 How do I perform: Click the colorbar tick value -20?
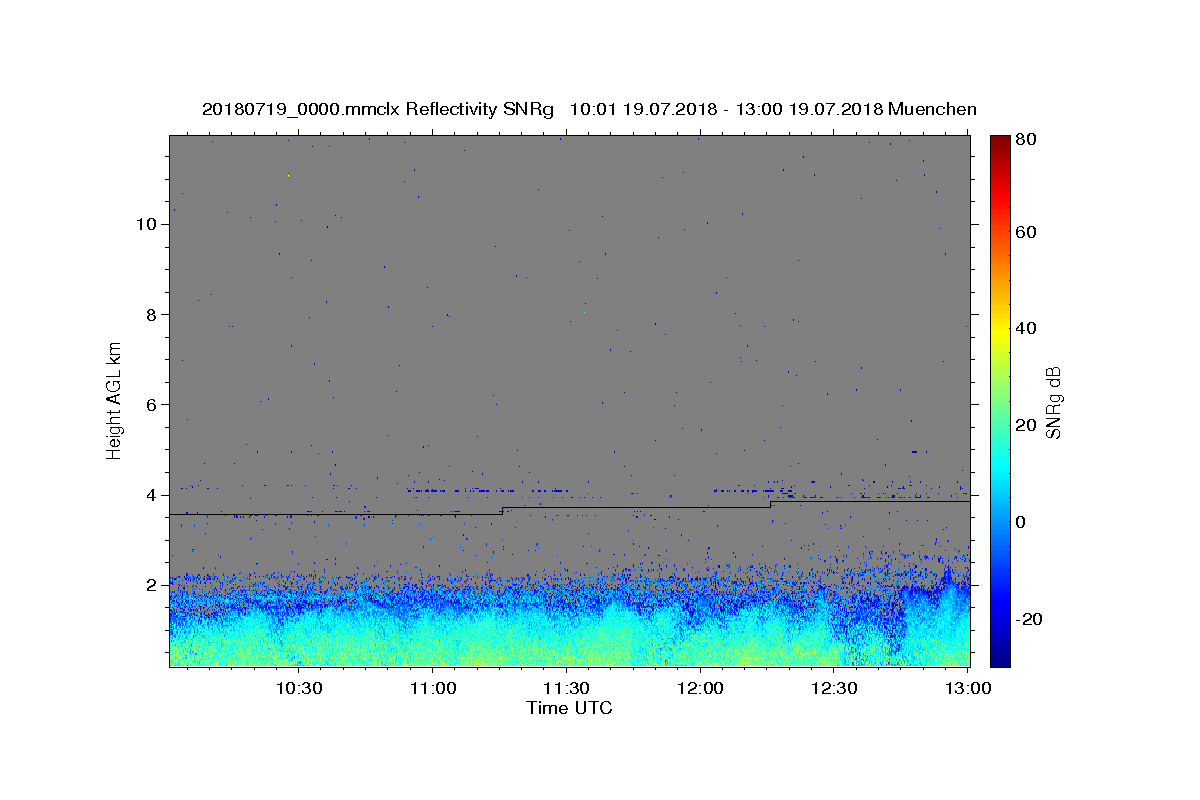tap(1030, 619)
